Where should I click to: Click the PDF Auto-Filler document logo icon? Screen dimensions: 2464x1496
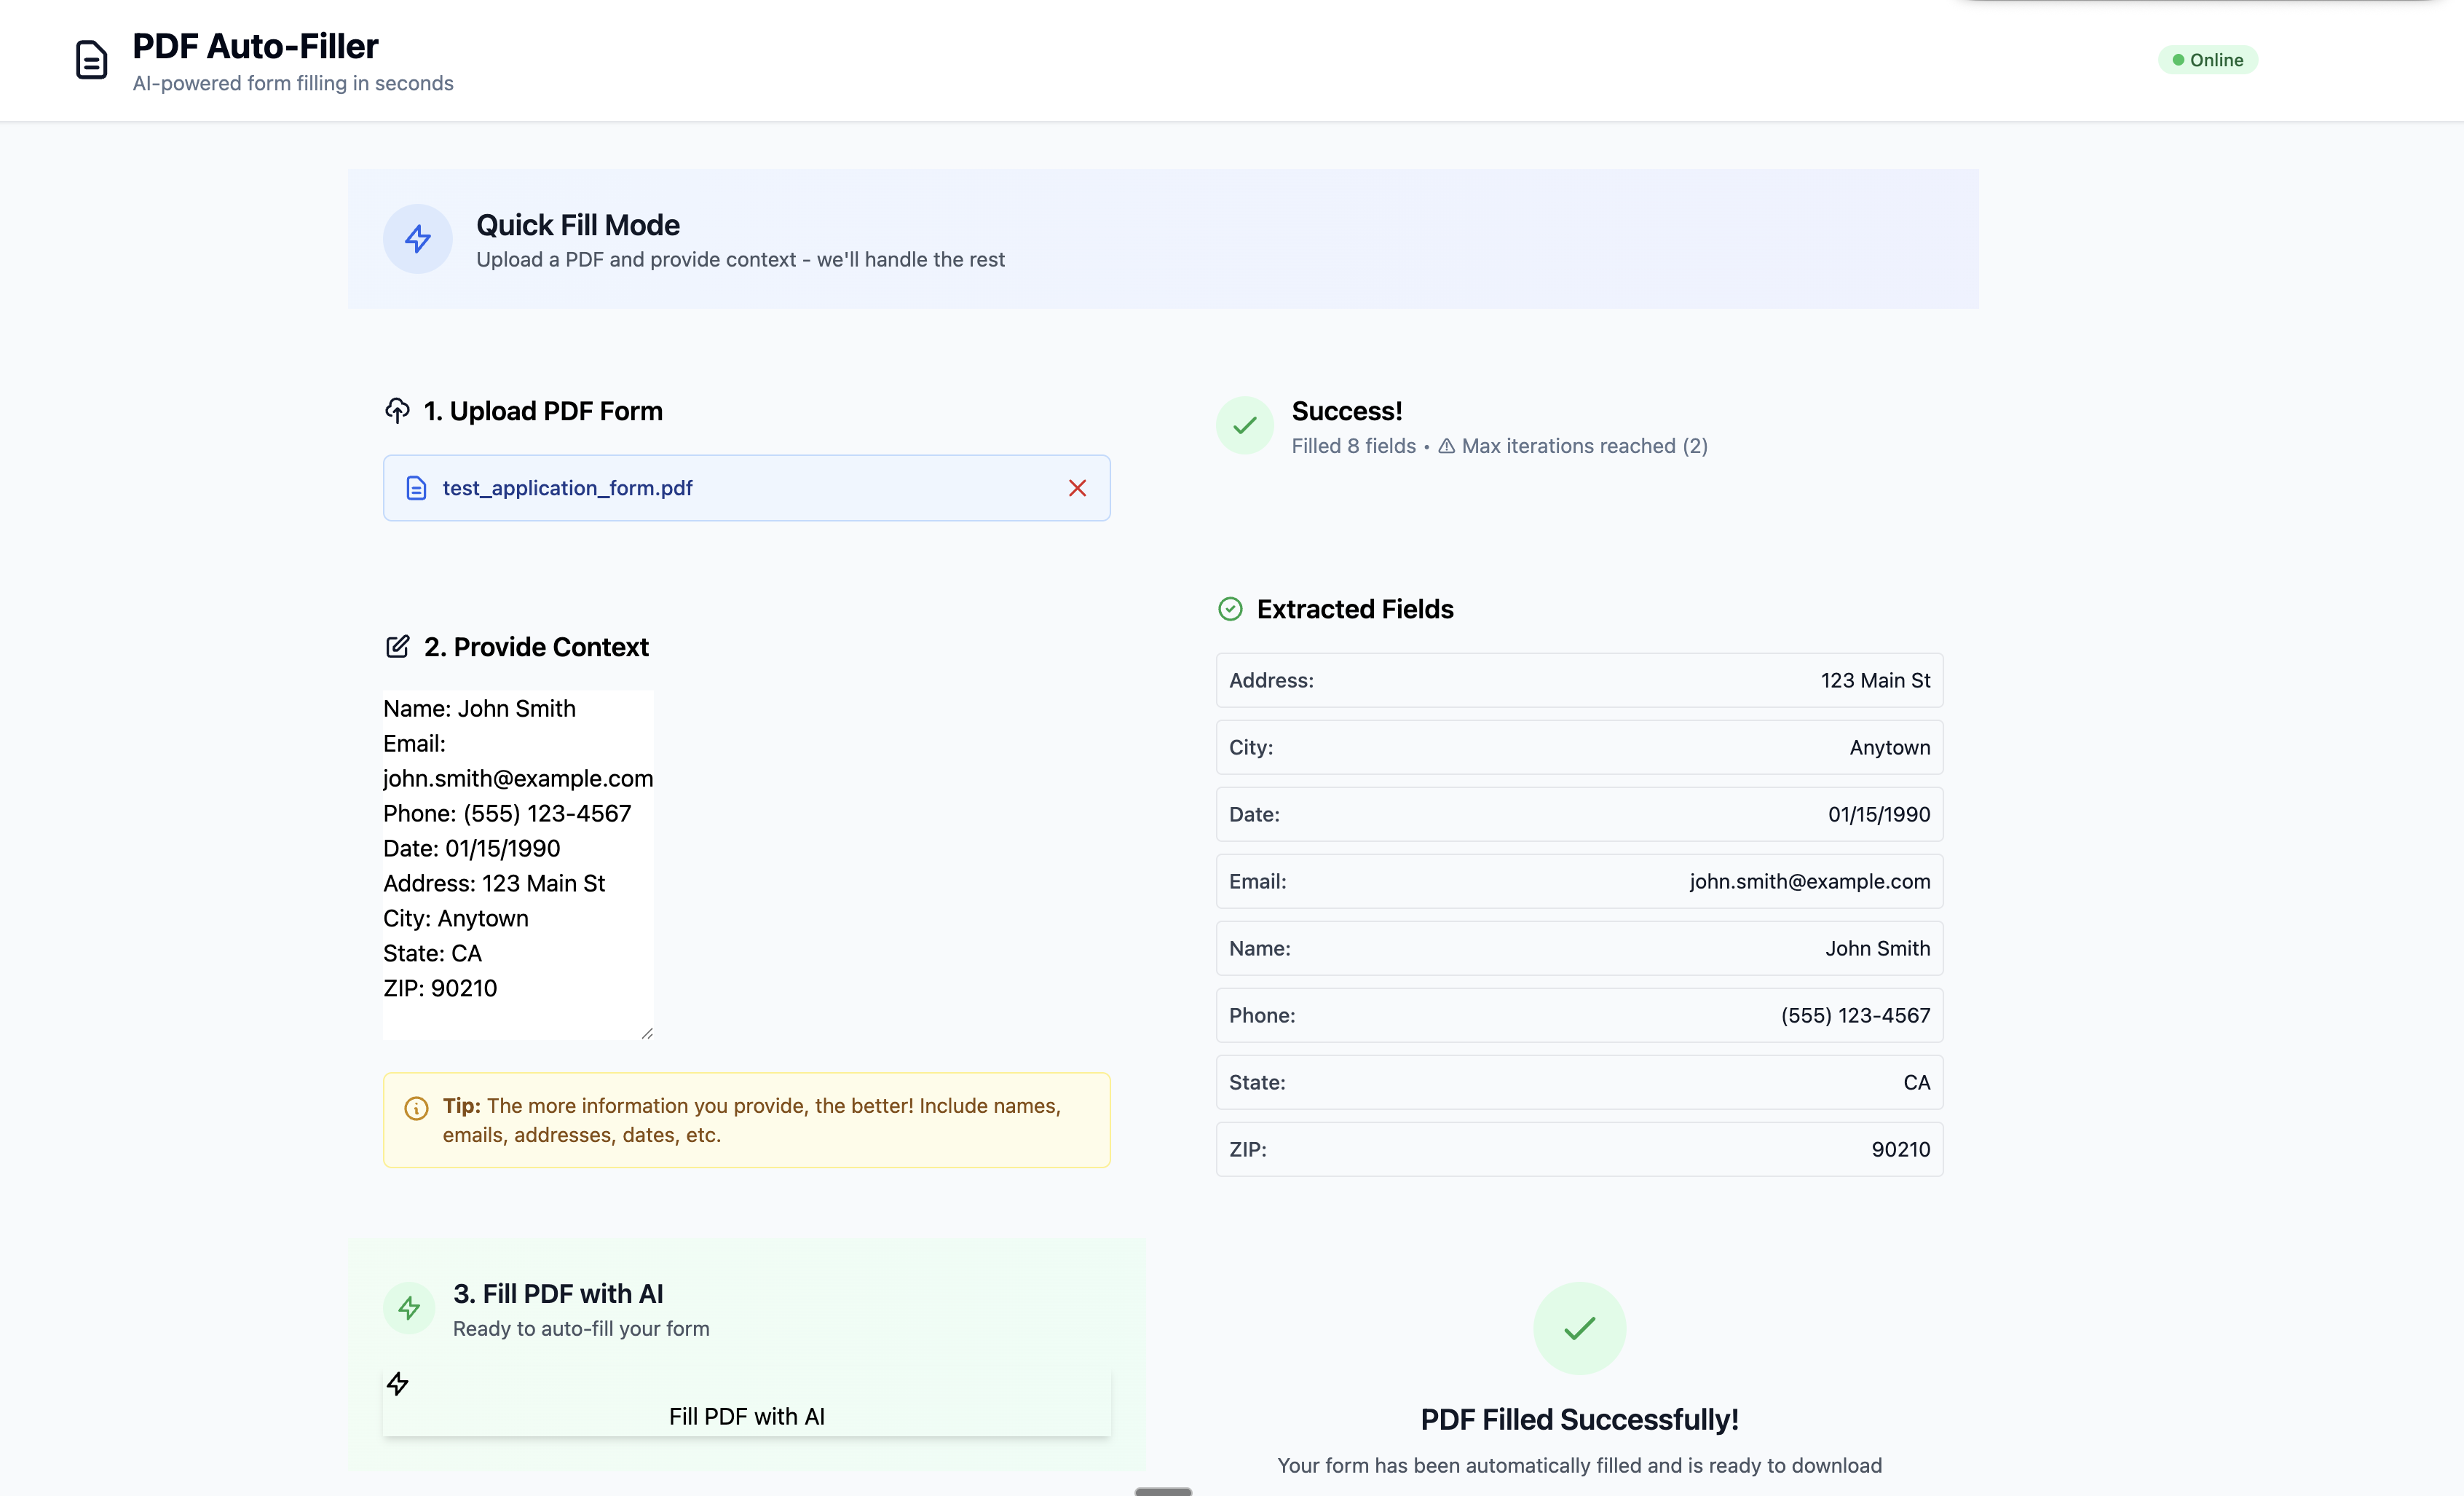[91, 59]
